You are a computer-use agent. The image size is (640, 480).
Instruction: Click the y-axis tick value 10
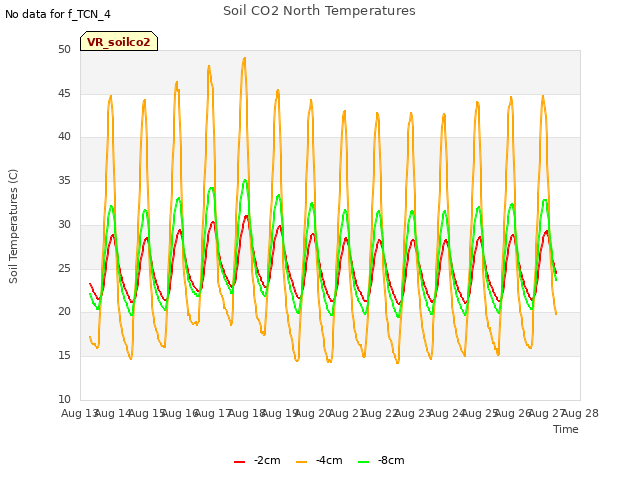[x=64, y=399]
